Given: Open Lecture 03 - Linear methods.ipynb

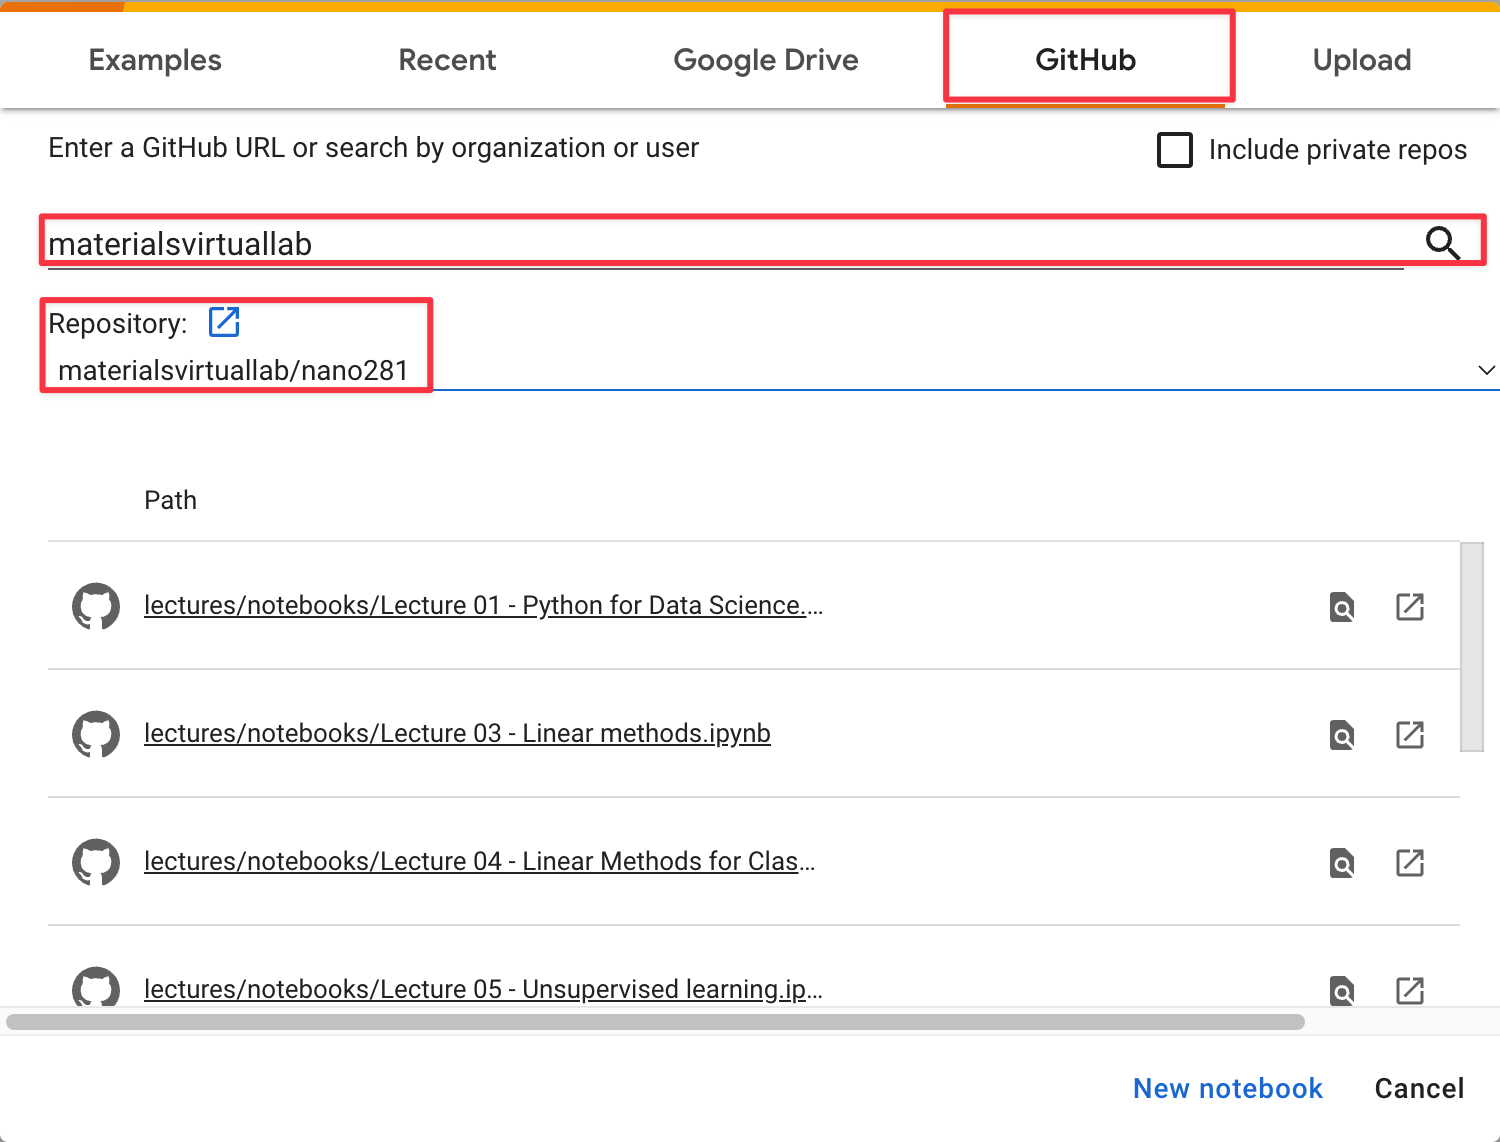Looking at the screenshot, I should click(457, 733).
